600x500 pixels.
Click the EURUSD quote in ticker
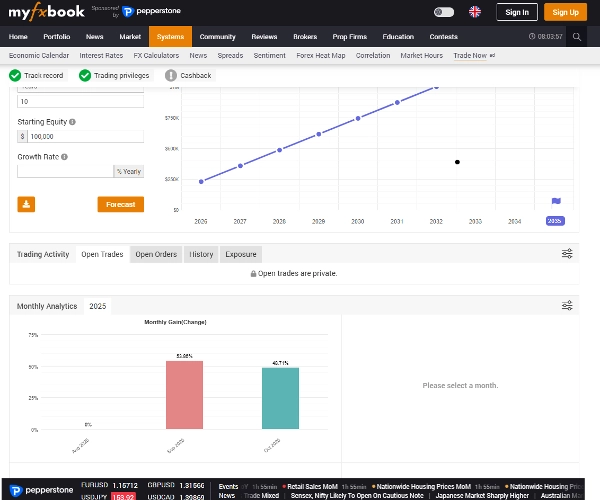(x=109, y=485)
